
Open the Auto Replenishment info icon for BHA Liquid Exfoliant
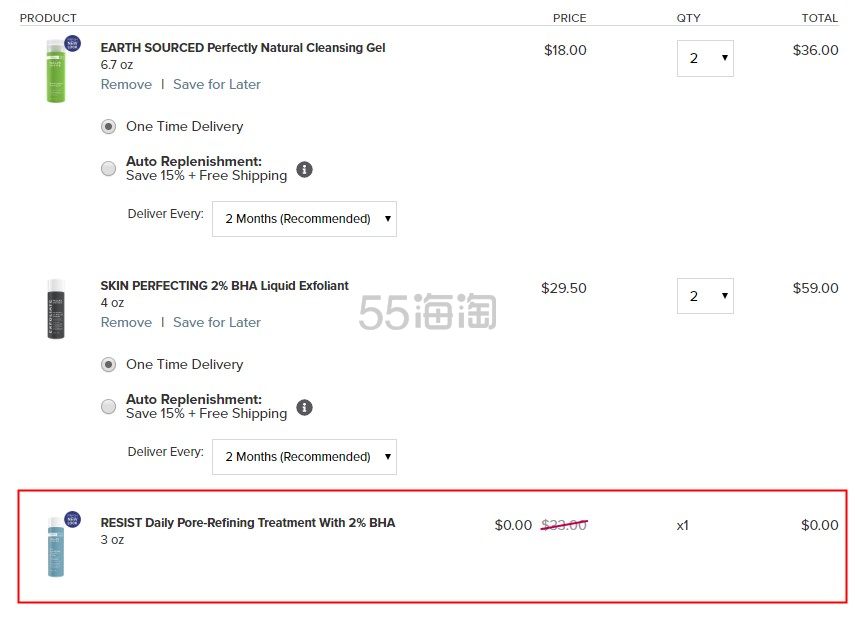point(304,407)
